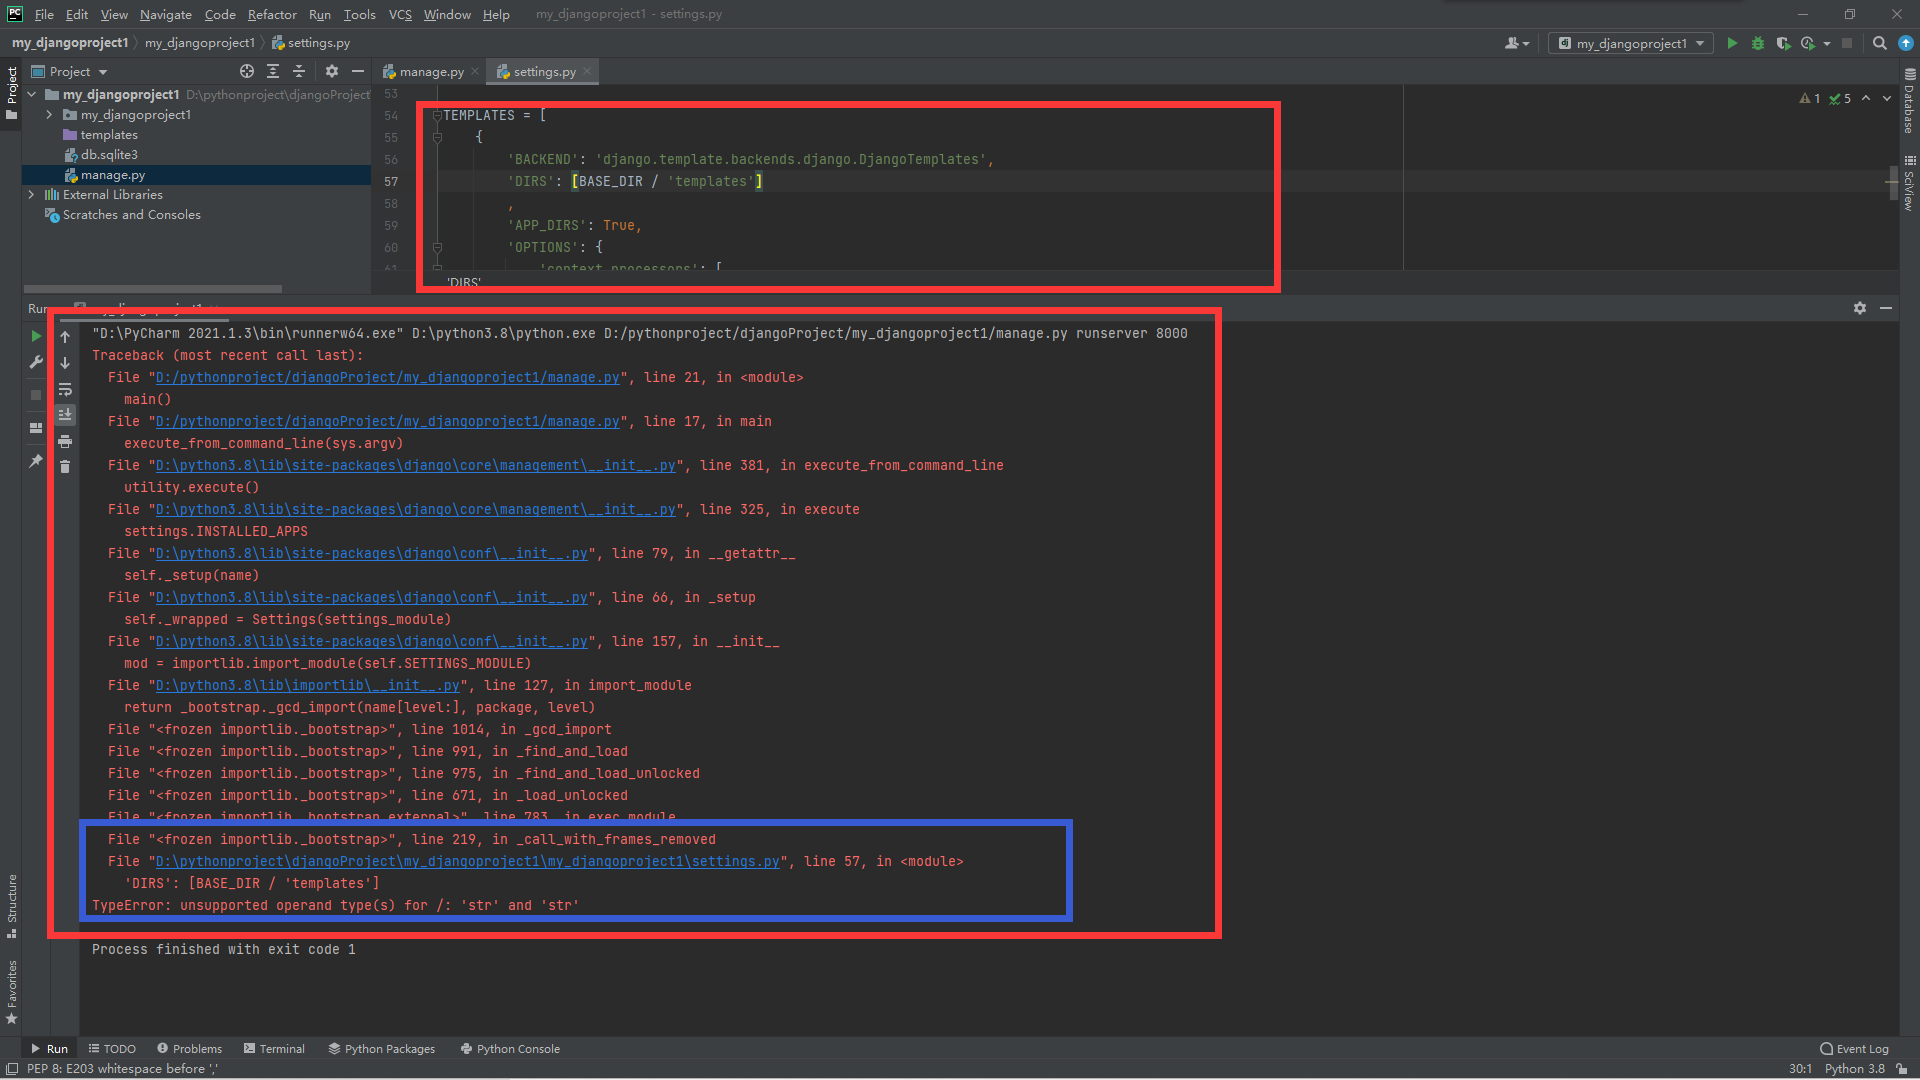Toggle Scroll to End in console
Image resolution: width=1920 pixels, height=1080 pixels.
(65, 415)
